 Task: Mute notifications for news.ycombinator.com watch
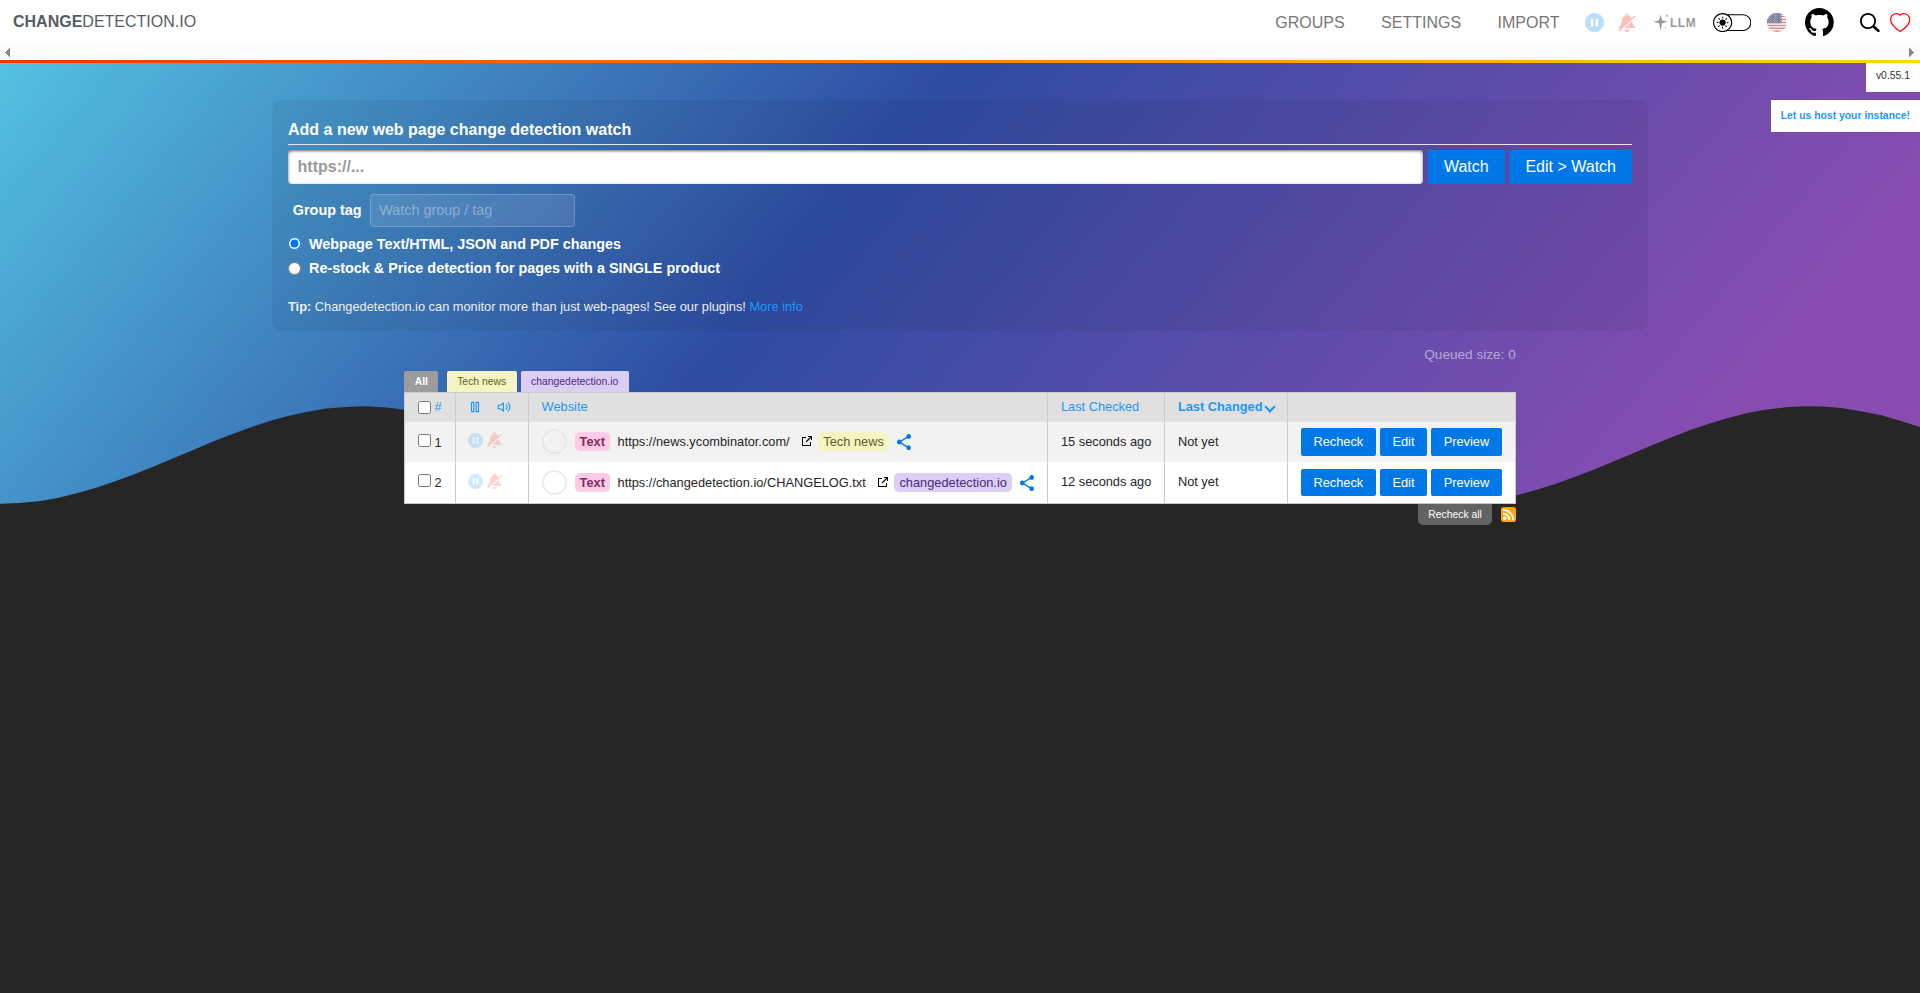[494, 441]
